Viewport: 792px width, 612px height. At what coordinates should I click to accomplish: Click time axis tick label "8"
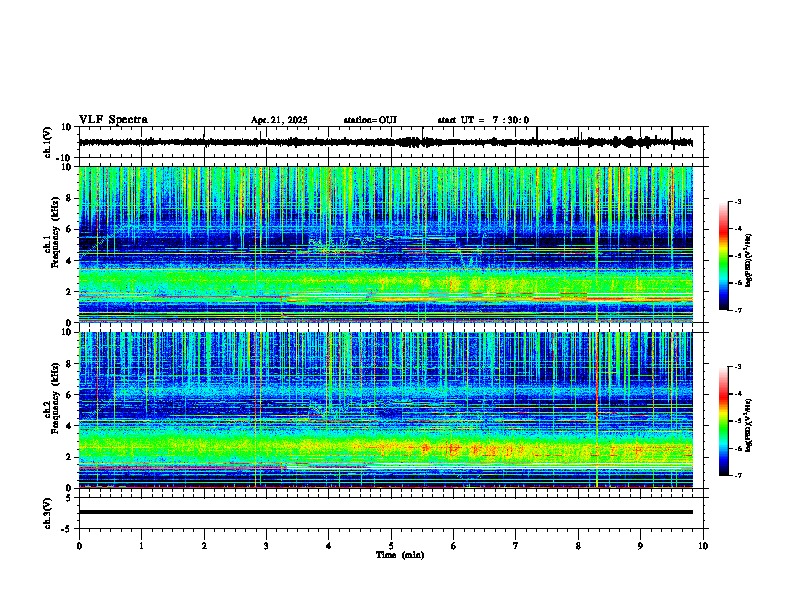[x=578, y=546]
